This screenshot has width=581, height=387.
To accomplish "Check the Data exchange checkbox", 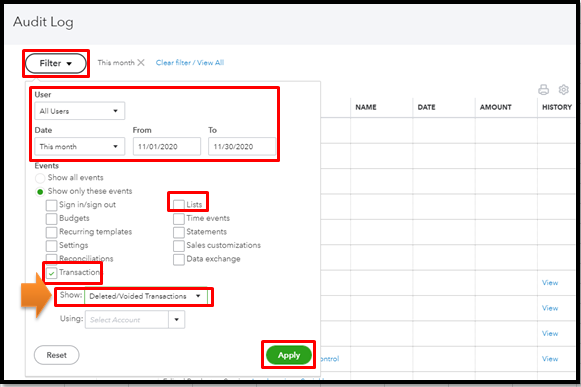I will click(x=179, y=259).
